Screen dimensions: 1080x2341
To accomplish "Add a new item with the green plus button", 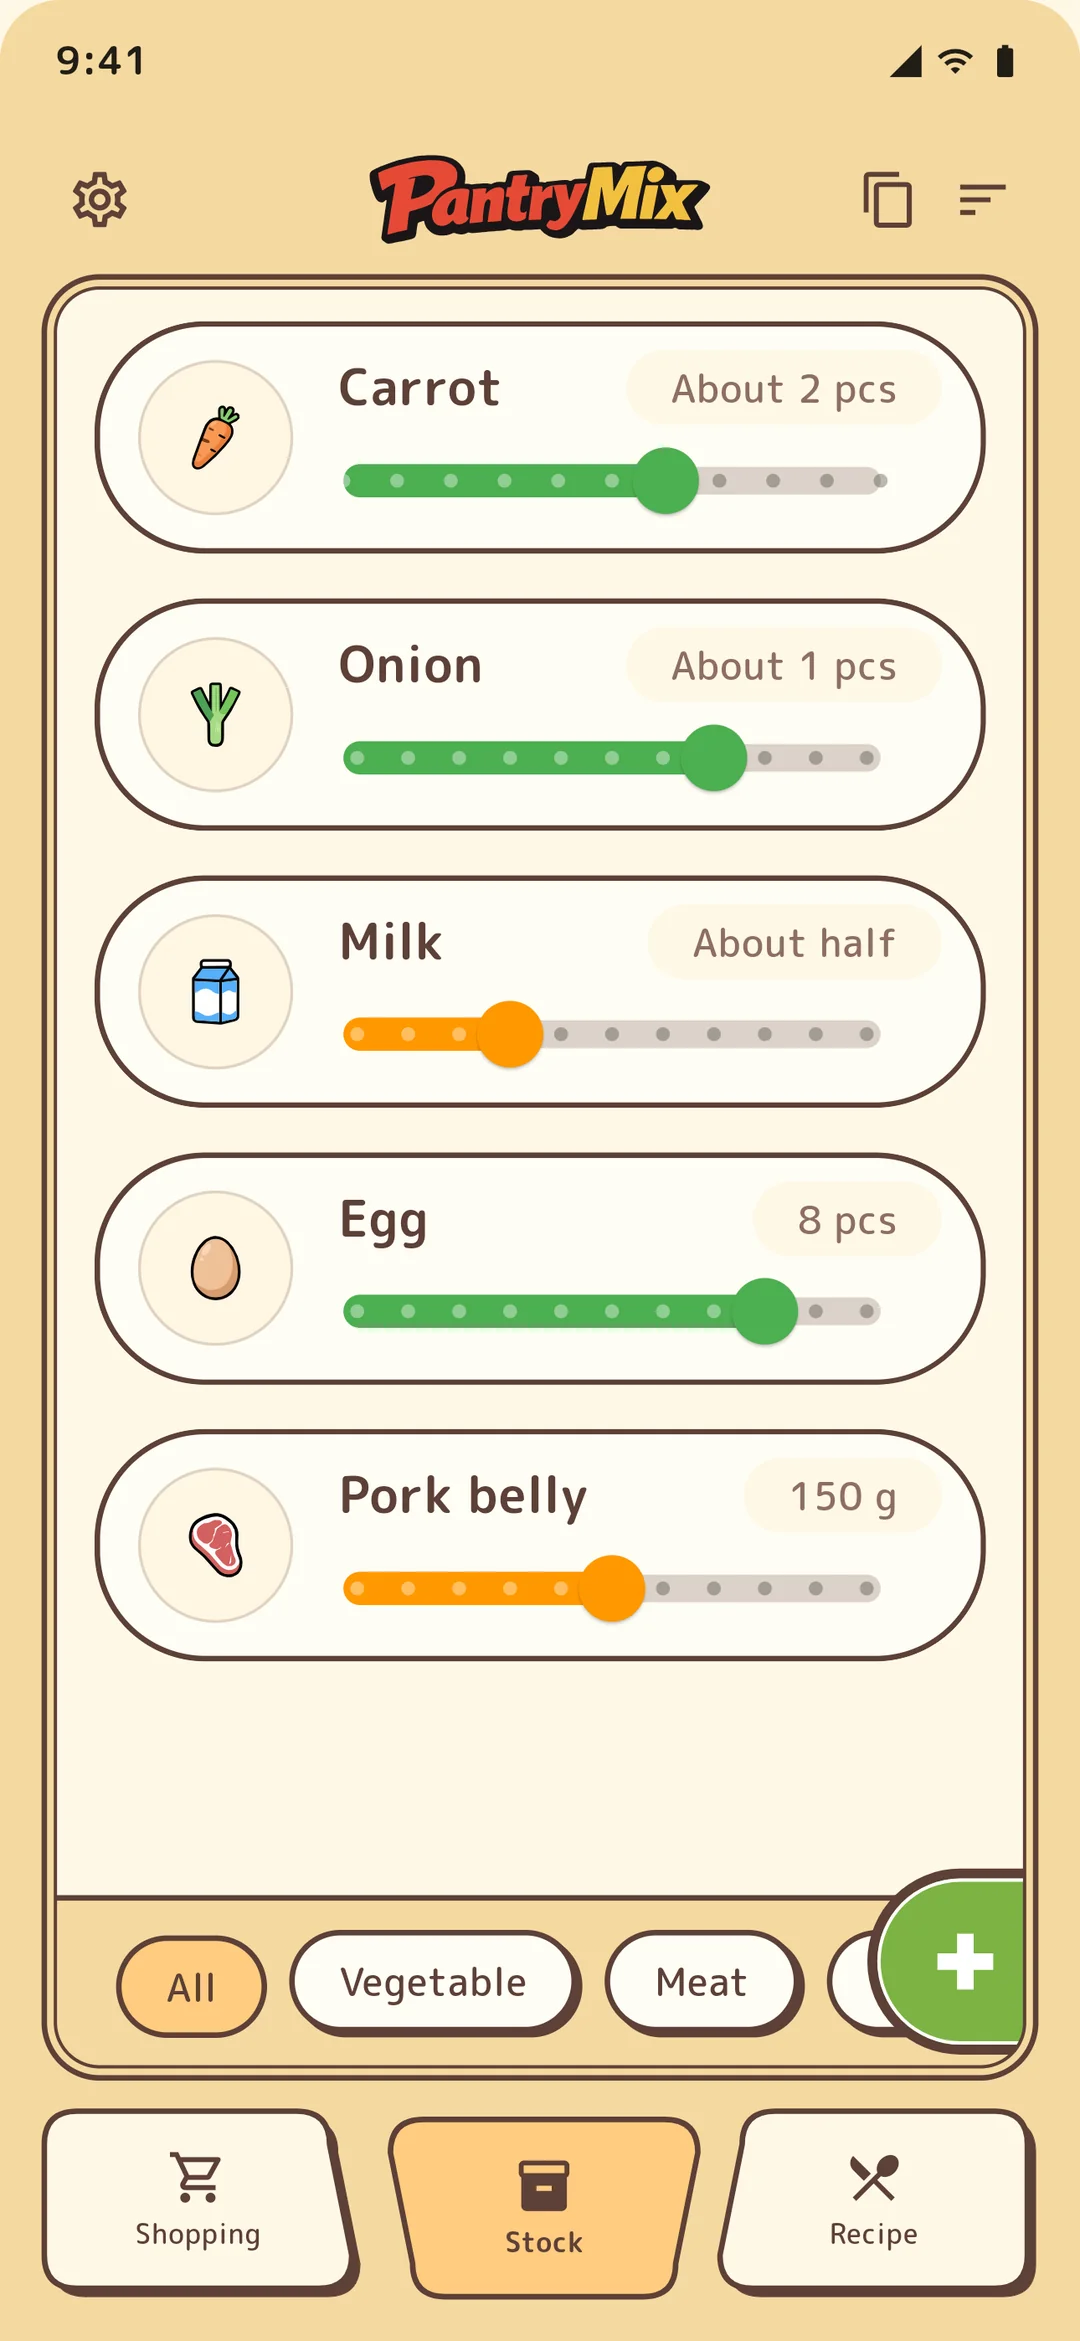I will click(957, 1961).
